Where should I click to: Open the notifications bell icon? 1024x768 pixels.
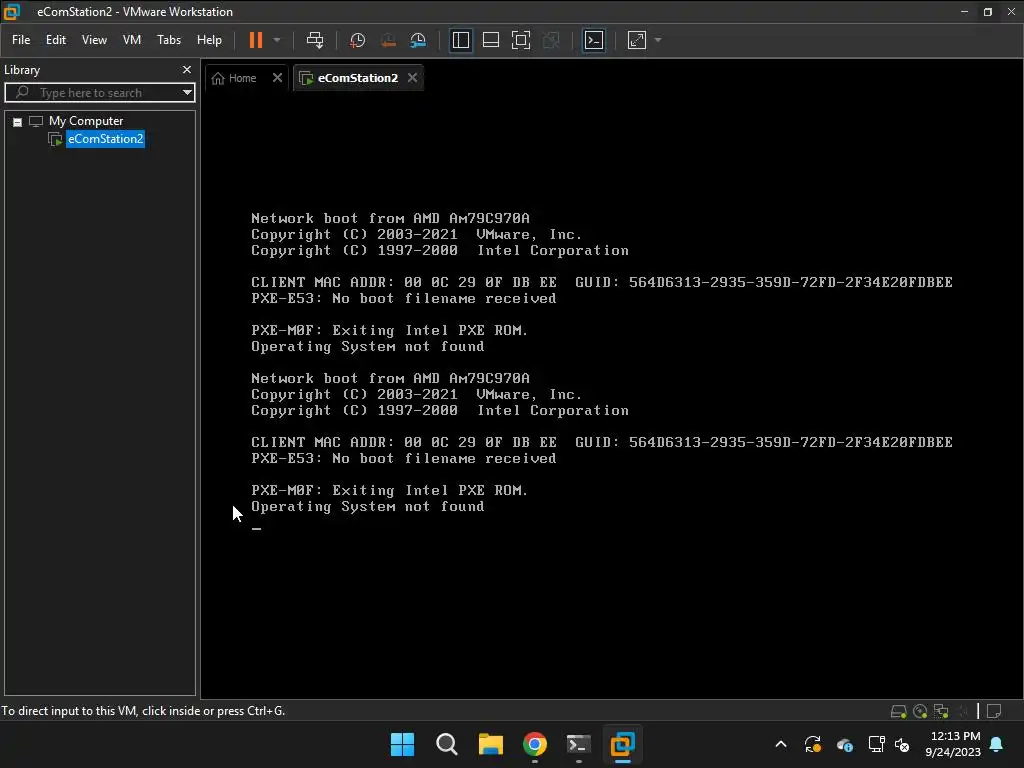pos(997,744)
